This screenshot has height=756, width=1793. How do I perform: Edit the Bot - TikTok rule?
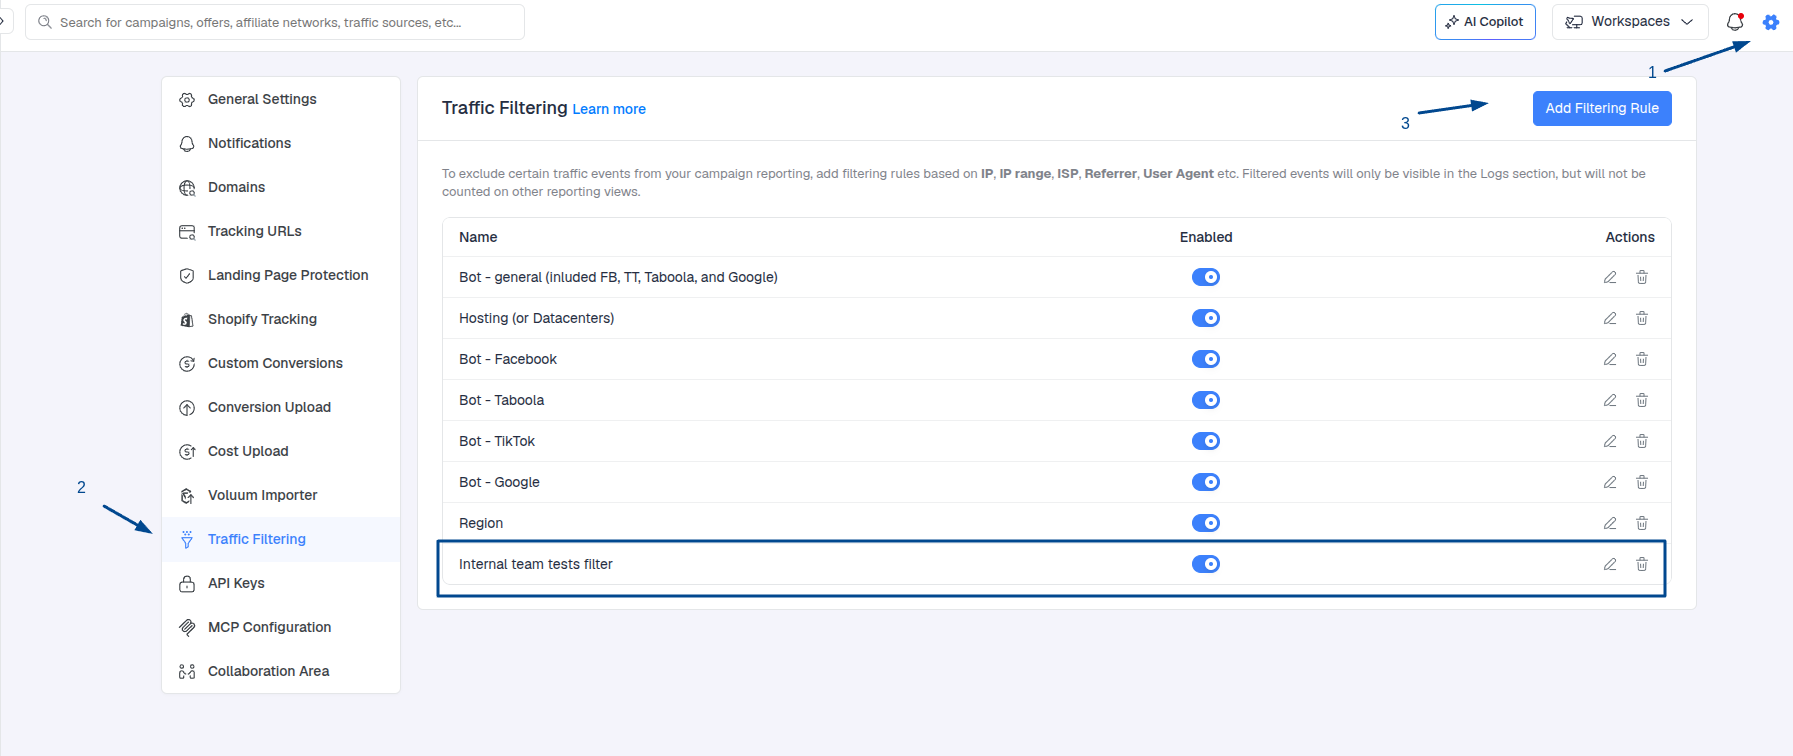click(x=1610, y=441)
